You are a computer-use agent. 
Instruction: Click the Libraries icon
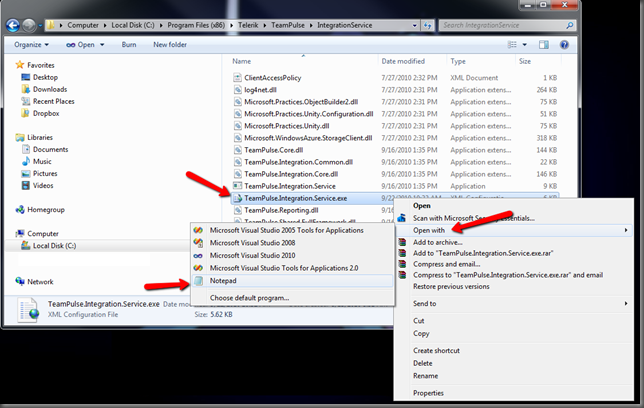(x=20, y=137)
